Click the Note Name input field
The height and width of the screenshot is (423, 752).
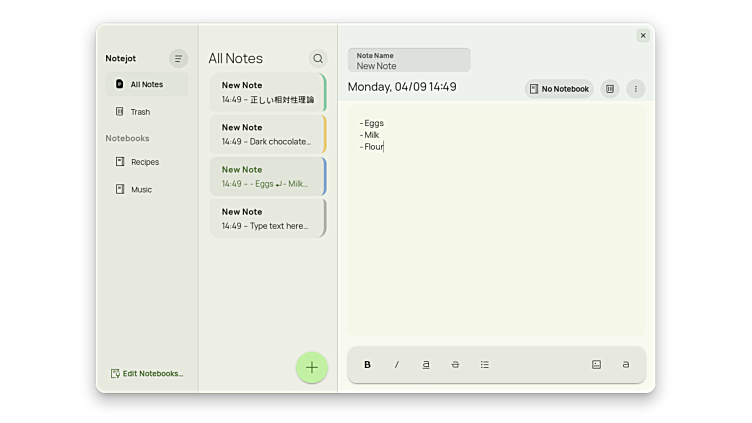[x=409, y=61]
